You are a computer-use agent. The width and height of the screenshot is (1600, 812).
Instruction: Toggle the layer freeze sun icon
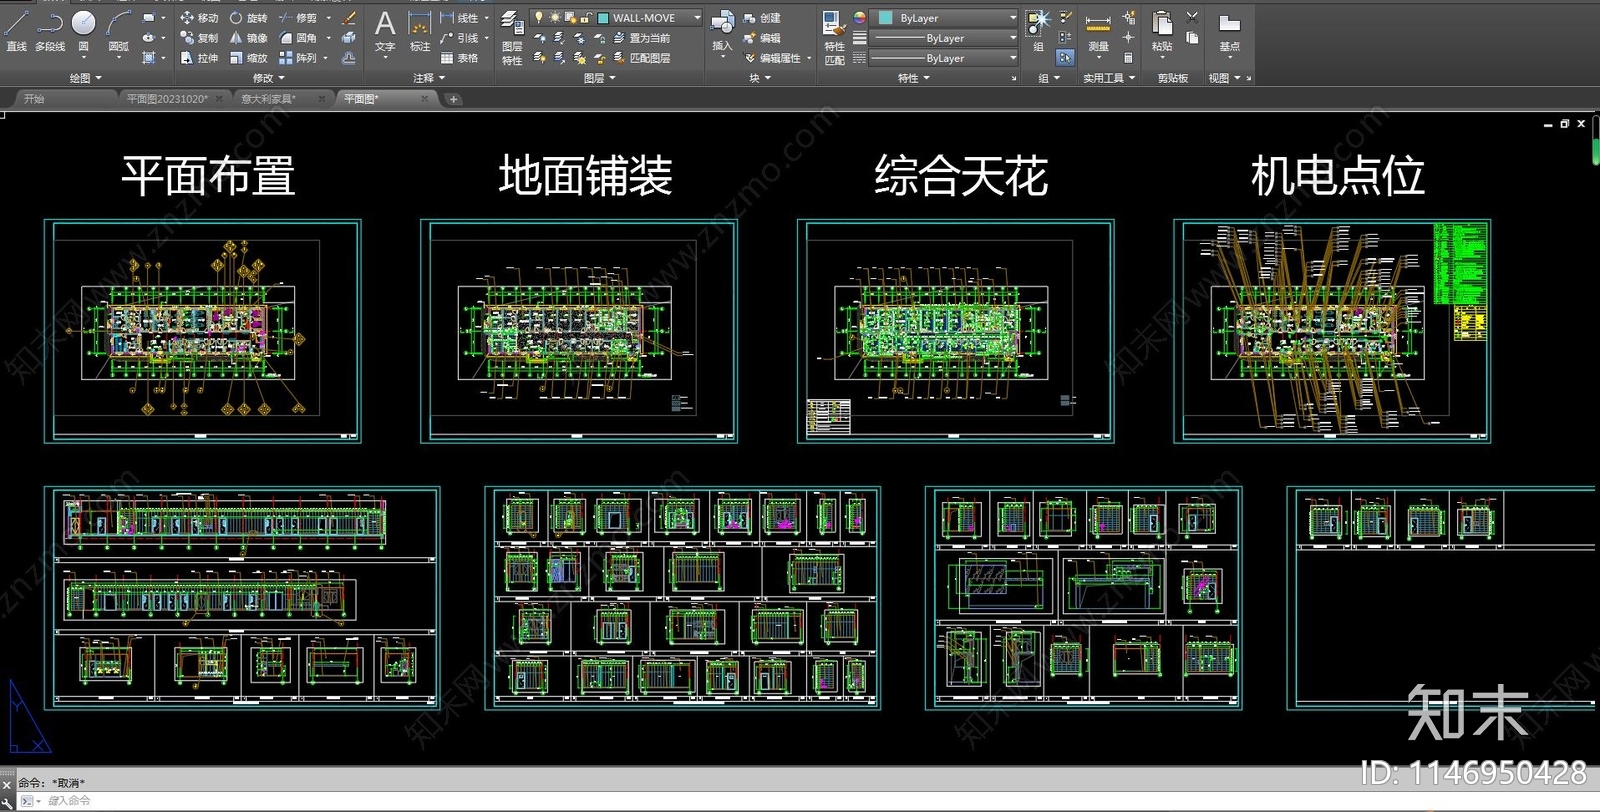point(554,18)
